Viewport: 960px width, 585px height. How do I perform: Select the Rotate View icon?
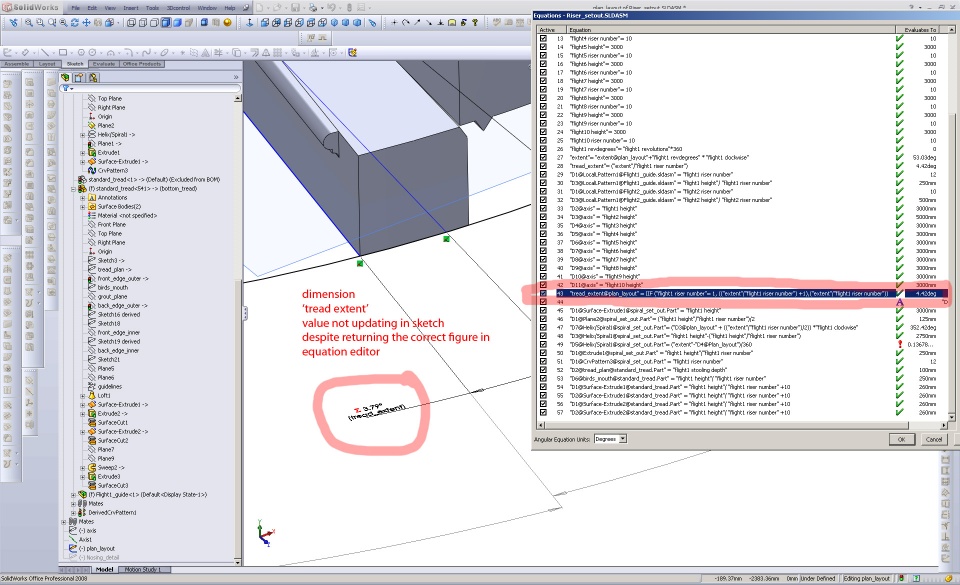coord(75,23)
